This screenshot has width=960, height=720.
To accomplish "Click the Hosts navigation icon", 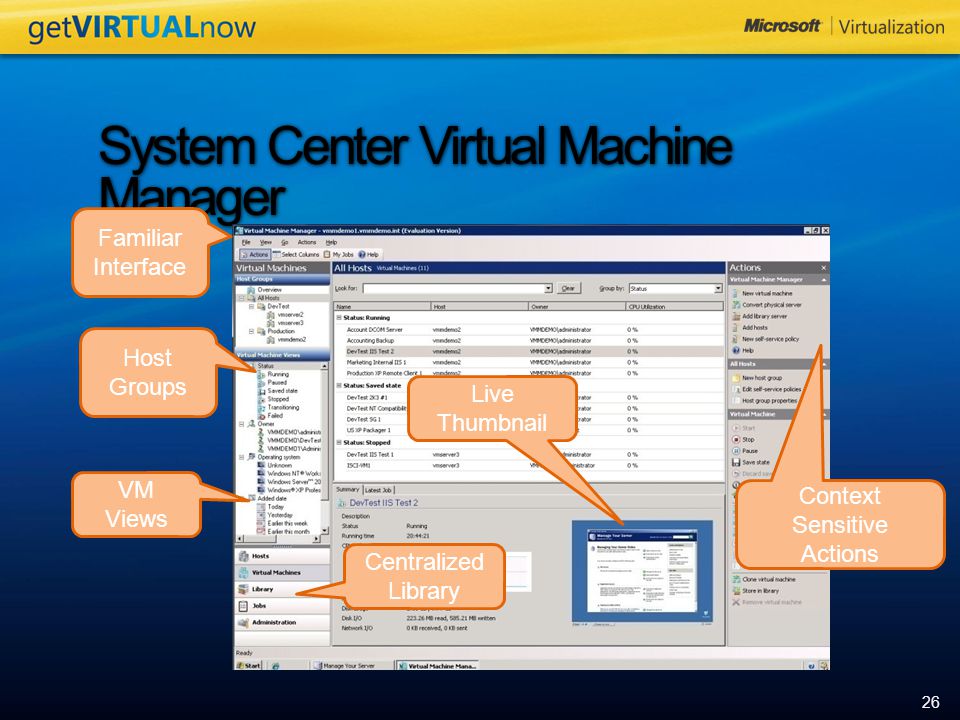I will tap(243, 556).
